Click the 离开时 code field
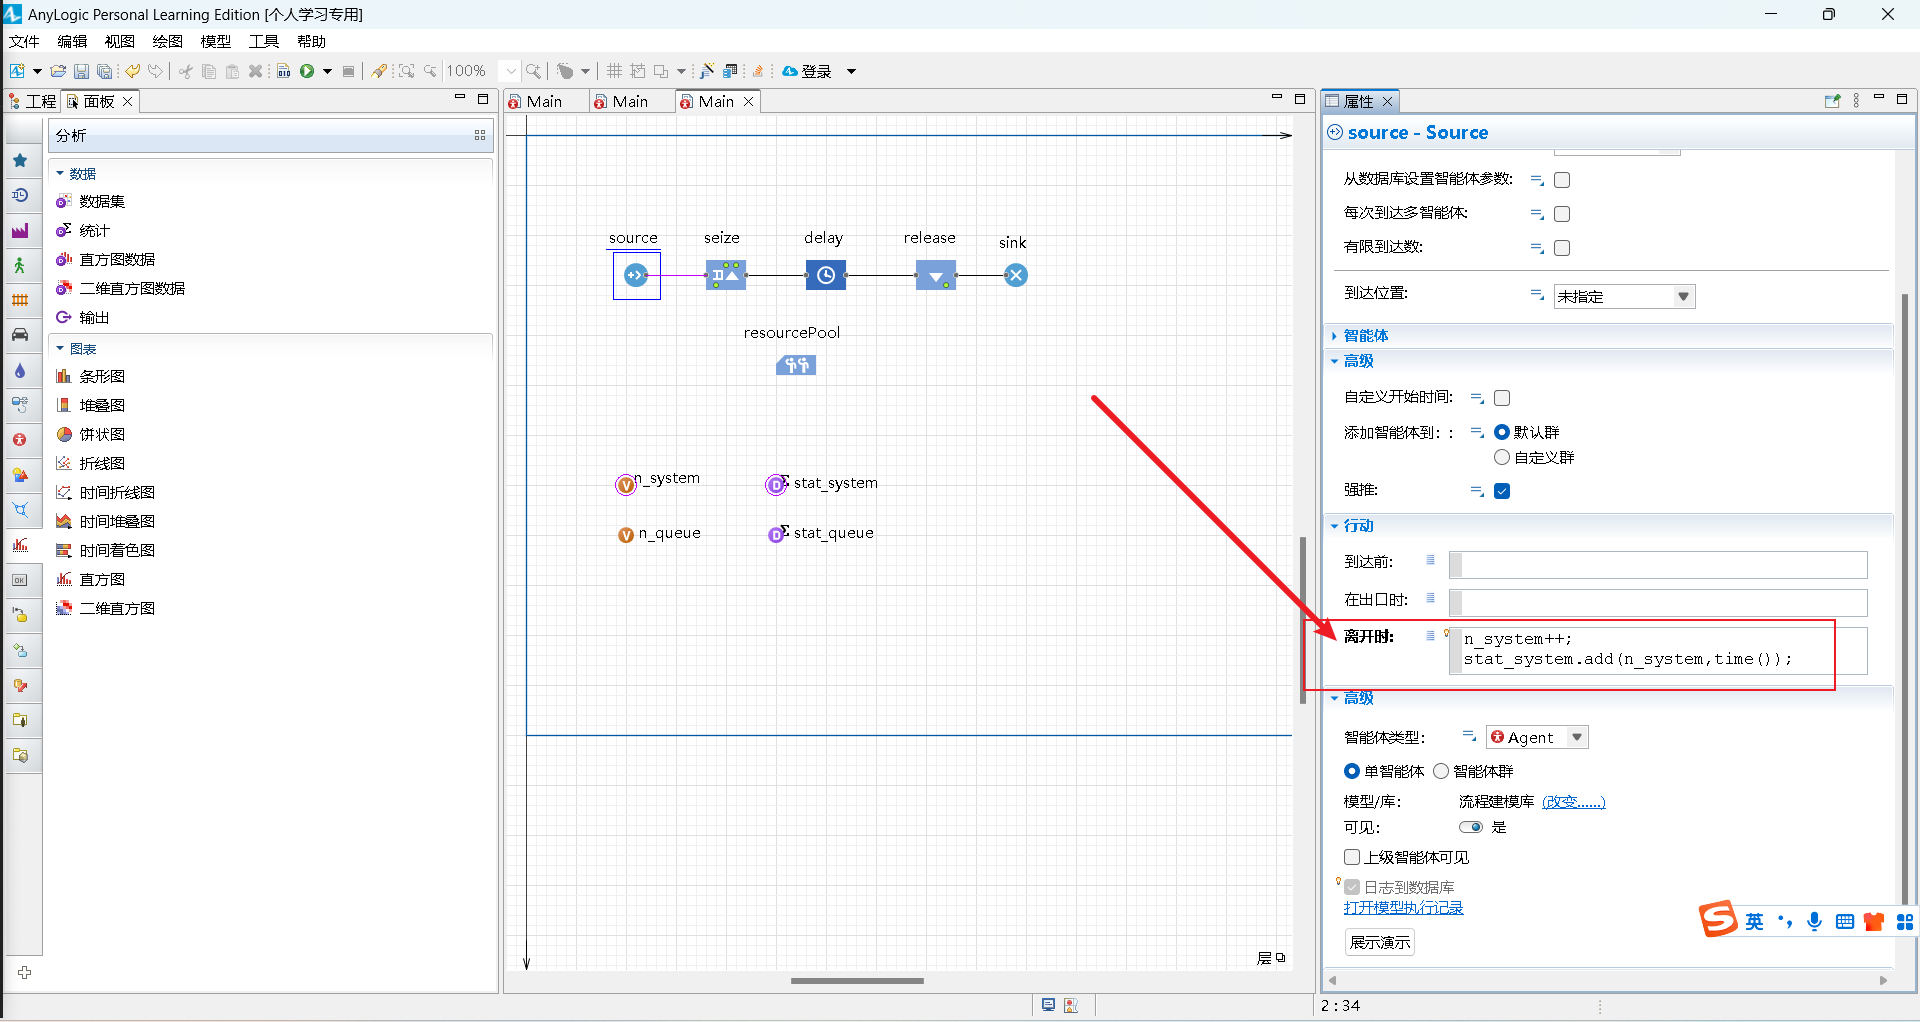 coord(1658,650)
